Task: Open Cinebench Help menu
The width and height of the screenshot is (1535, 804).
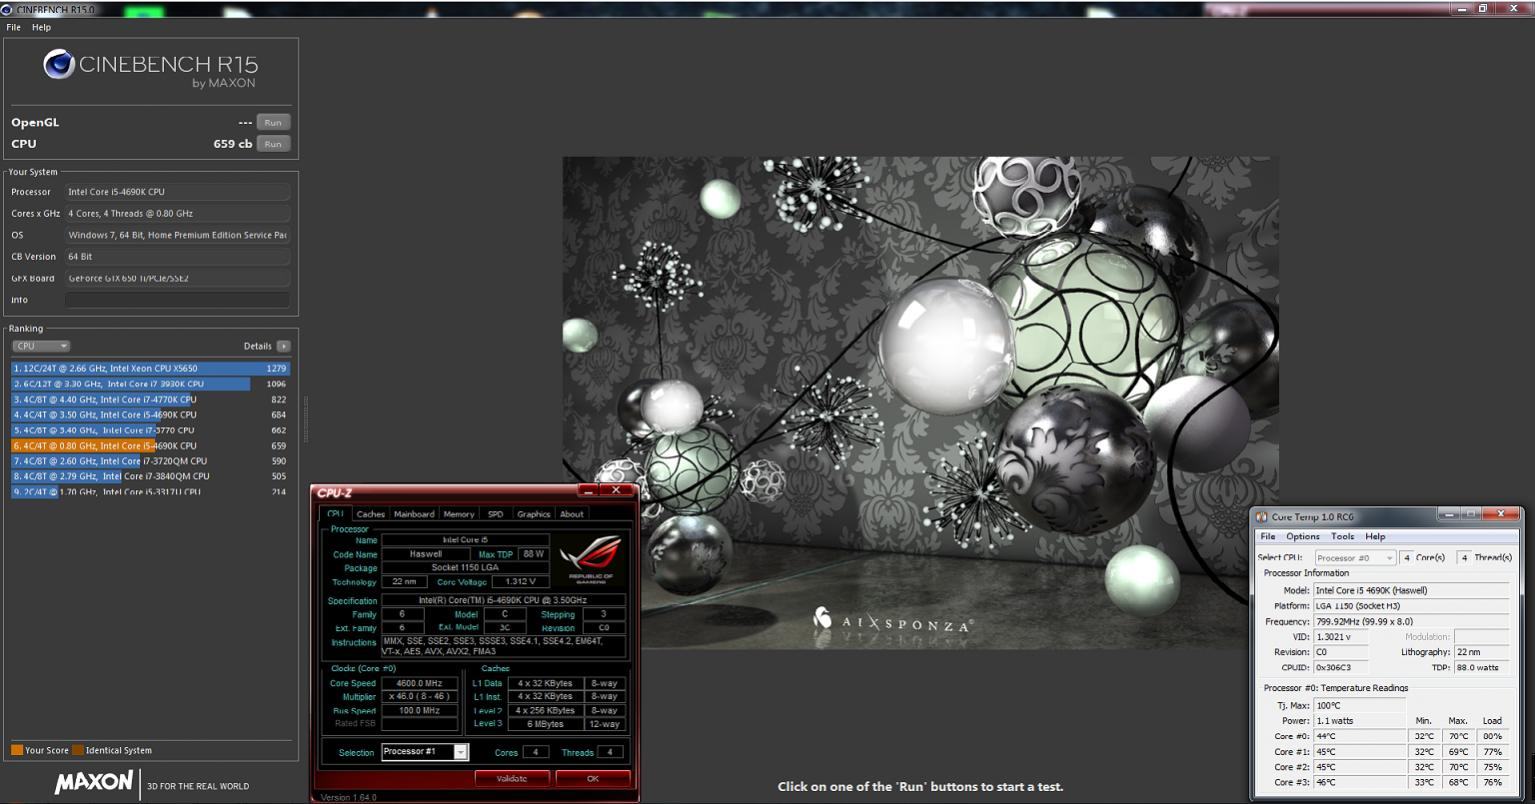Action: point(41,27)
